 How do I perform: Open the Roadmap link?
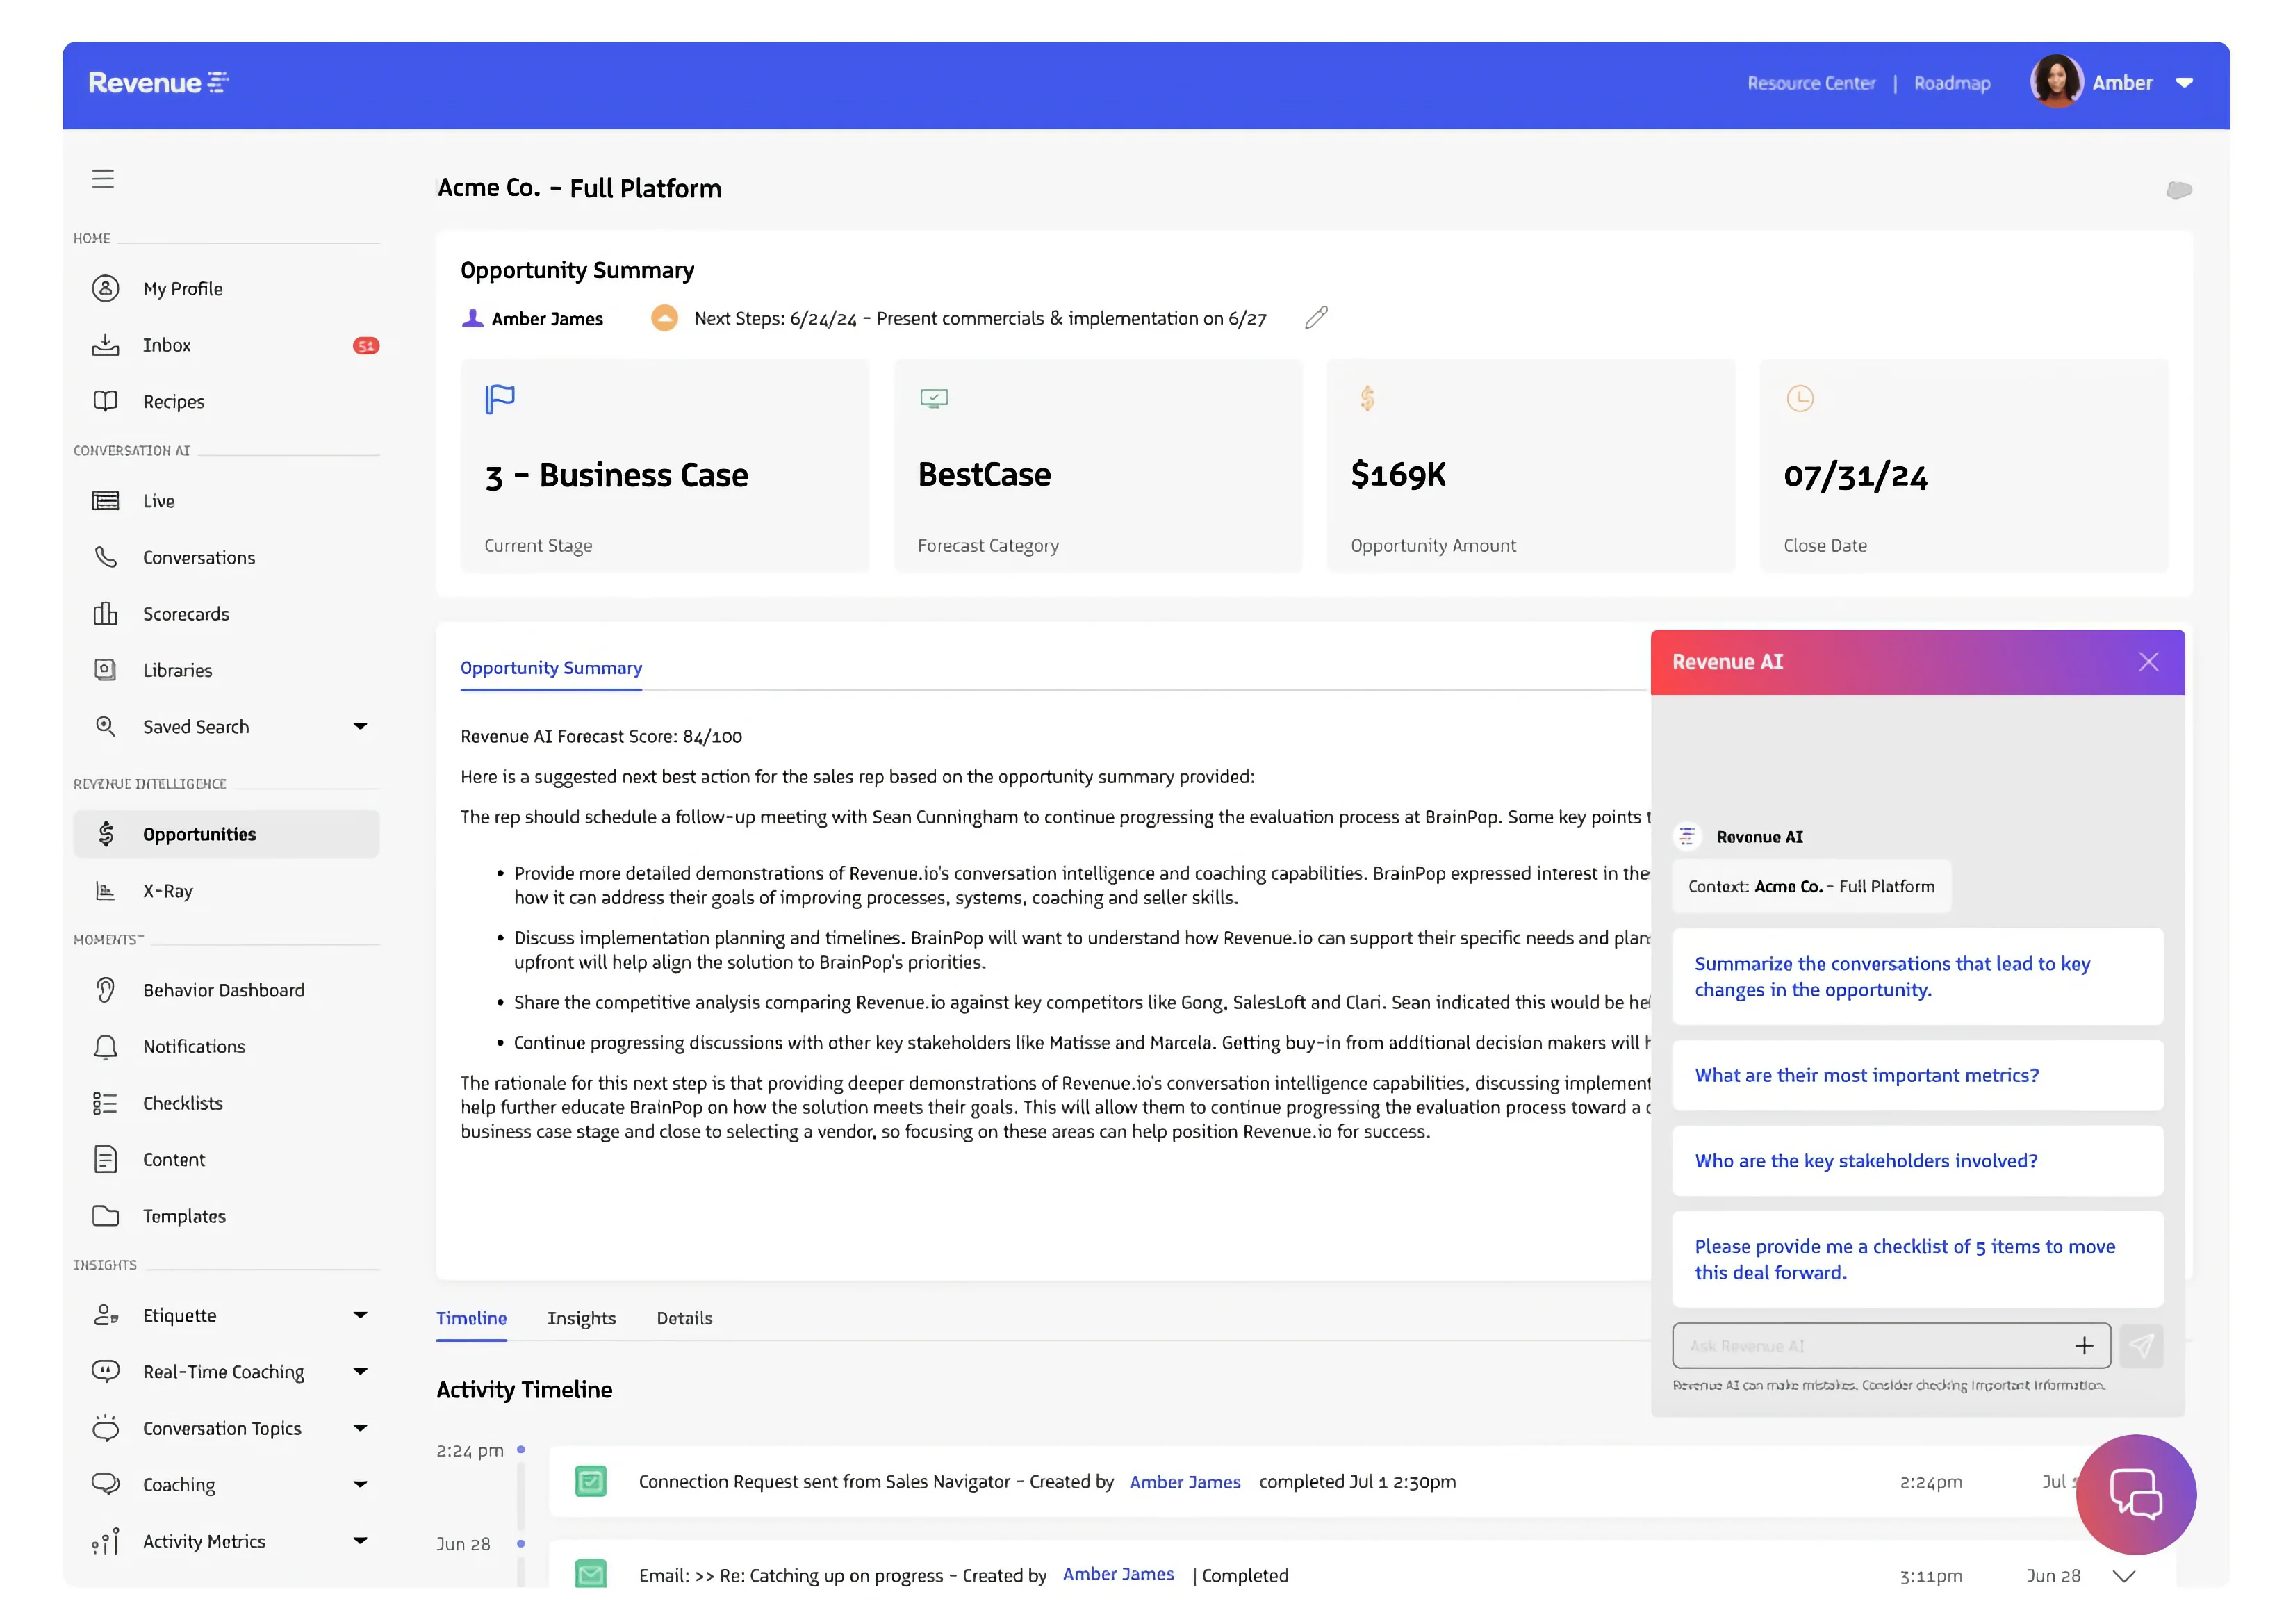(x=1952, y=83)
